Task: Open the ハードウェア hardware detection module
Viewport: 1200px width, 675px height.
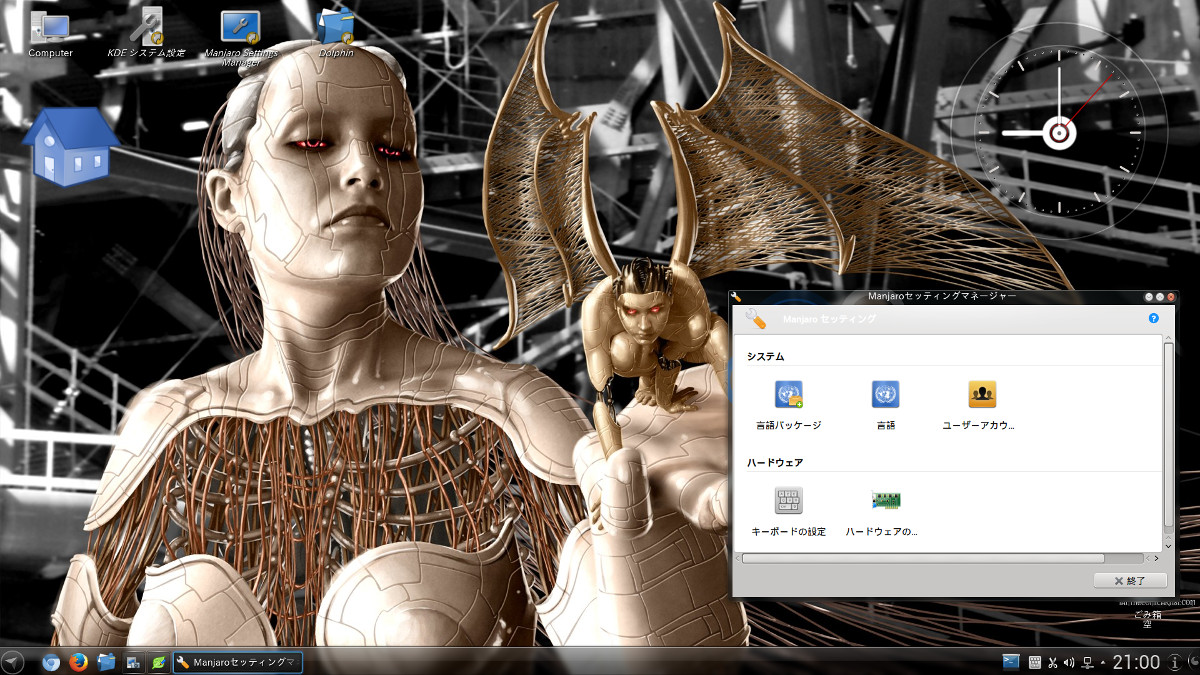Action: pyautogui.click(x=884, y=511)
